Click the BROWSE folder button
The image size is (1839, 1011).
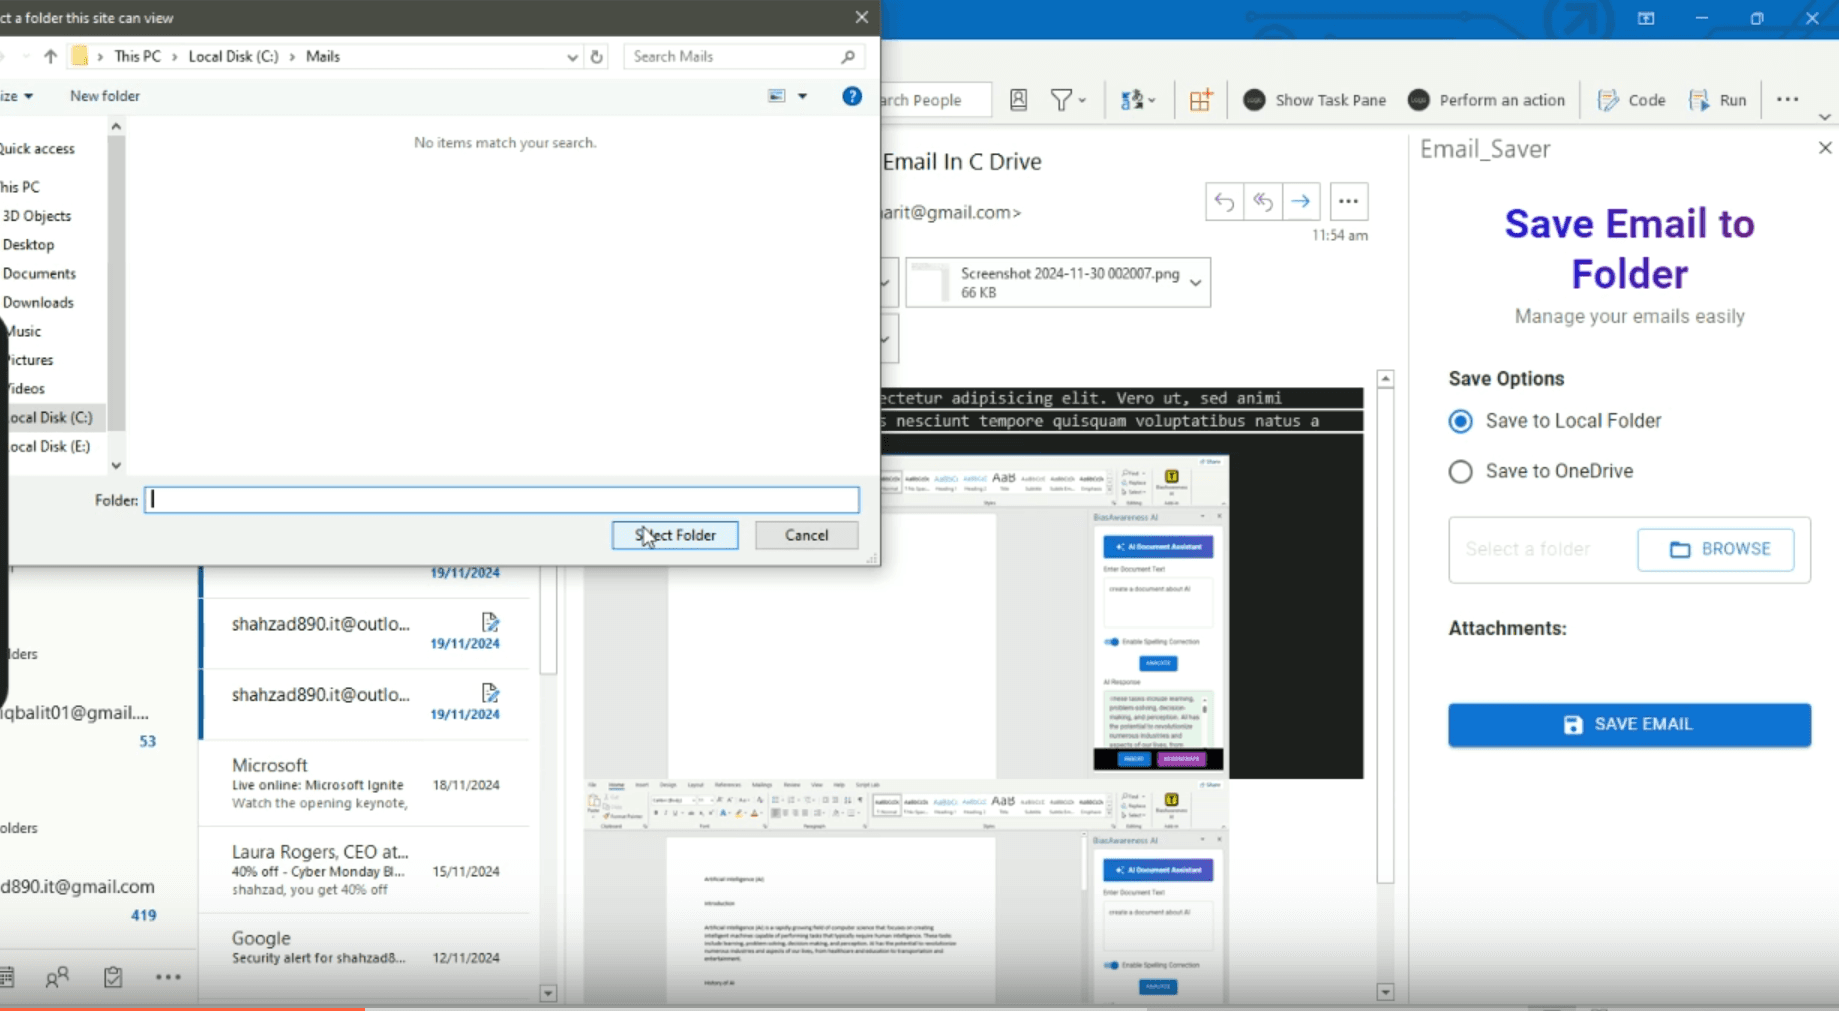pos(1716,549)
